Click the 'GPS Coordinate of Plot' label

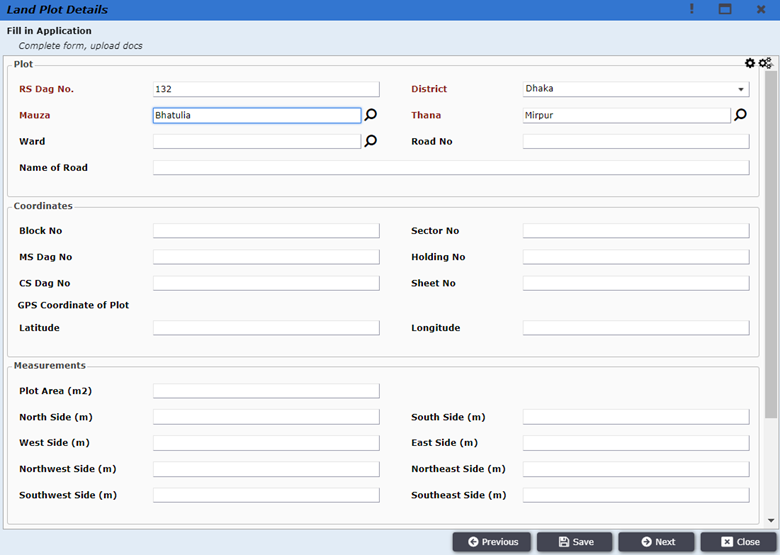(73, 305)
